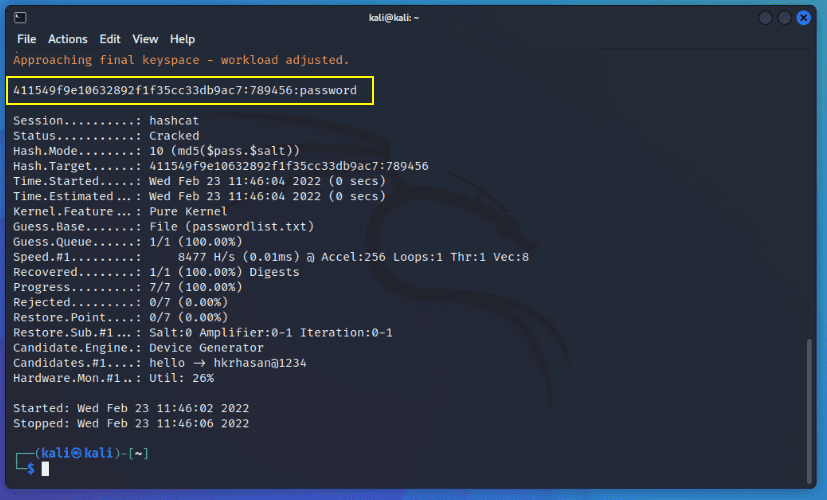Click the terminal vertical scrollbar thumb
The image size is (827, 500).
[809, 410]
